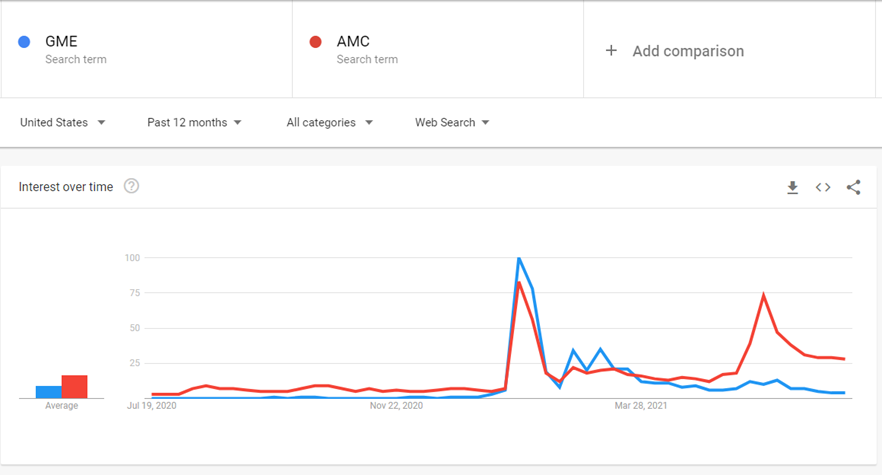Screen dimensions: 882x475
Task: Click Add comparison
Action: [x=688, y=51]
